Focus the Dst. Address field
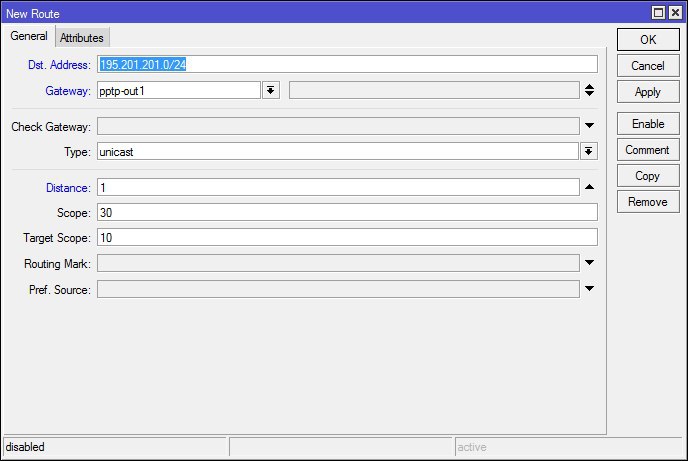This screenshot has width=688, height=461. tap(347, 64)
